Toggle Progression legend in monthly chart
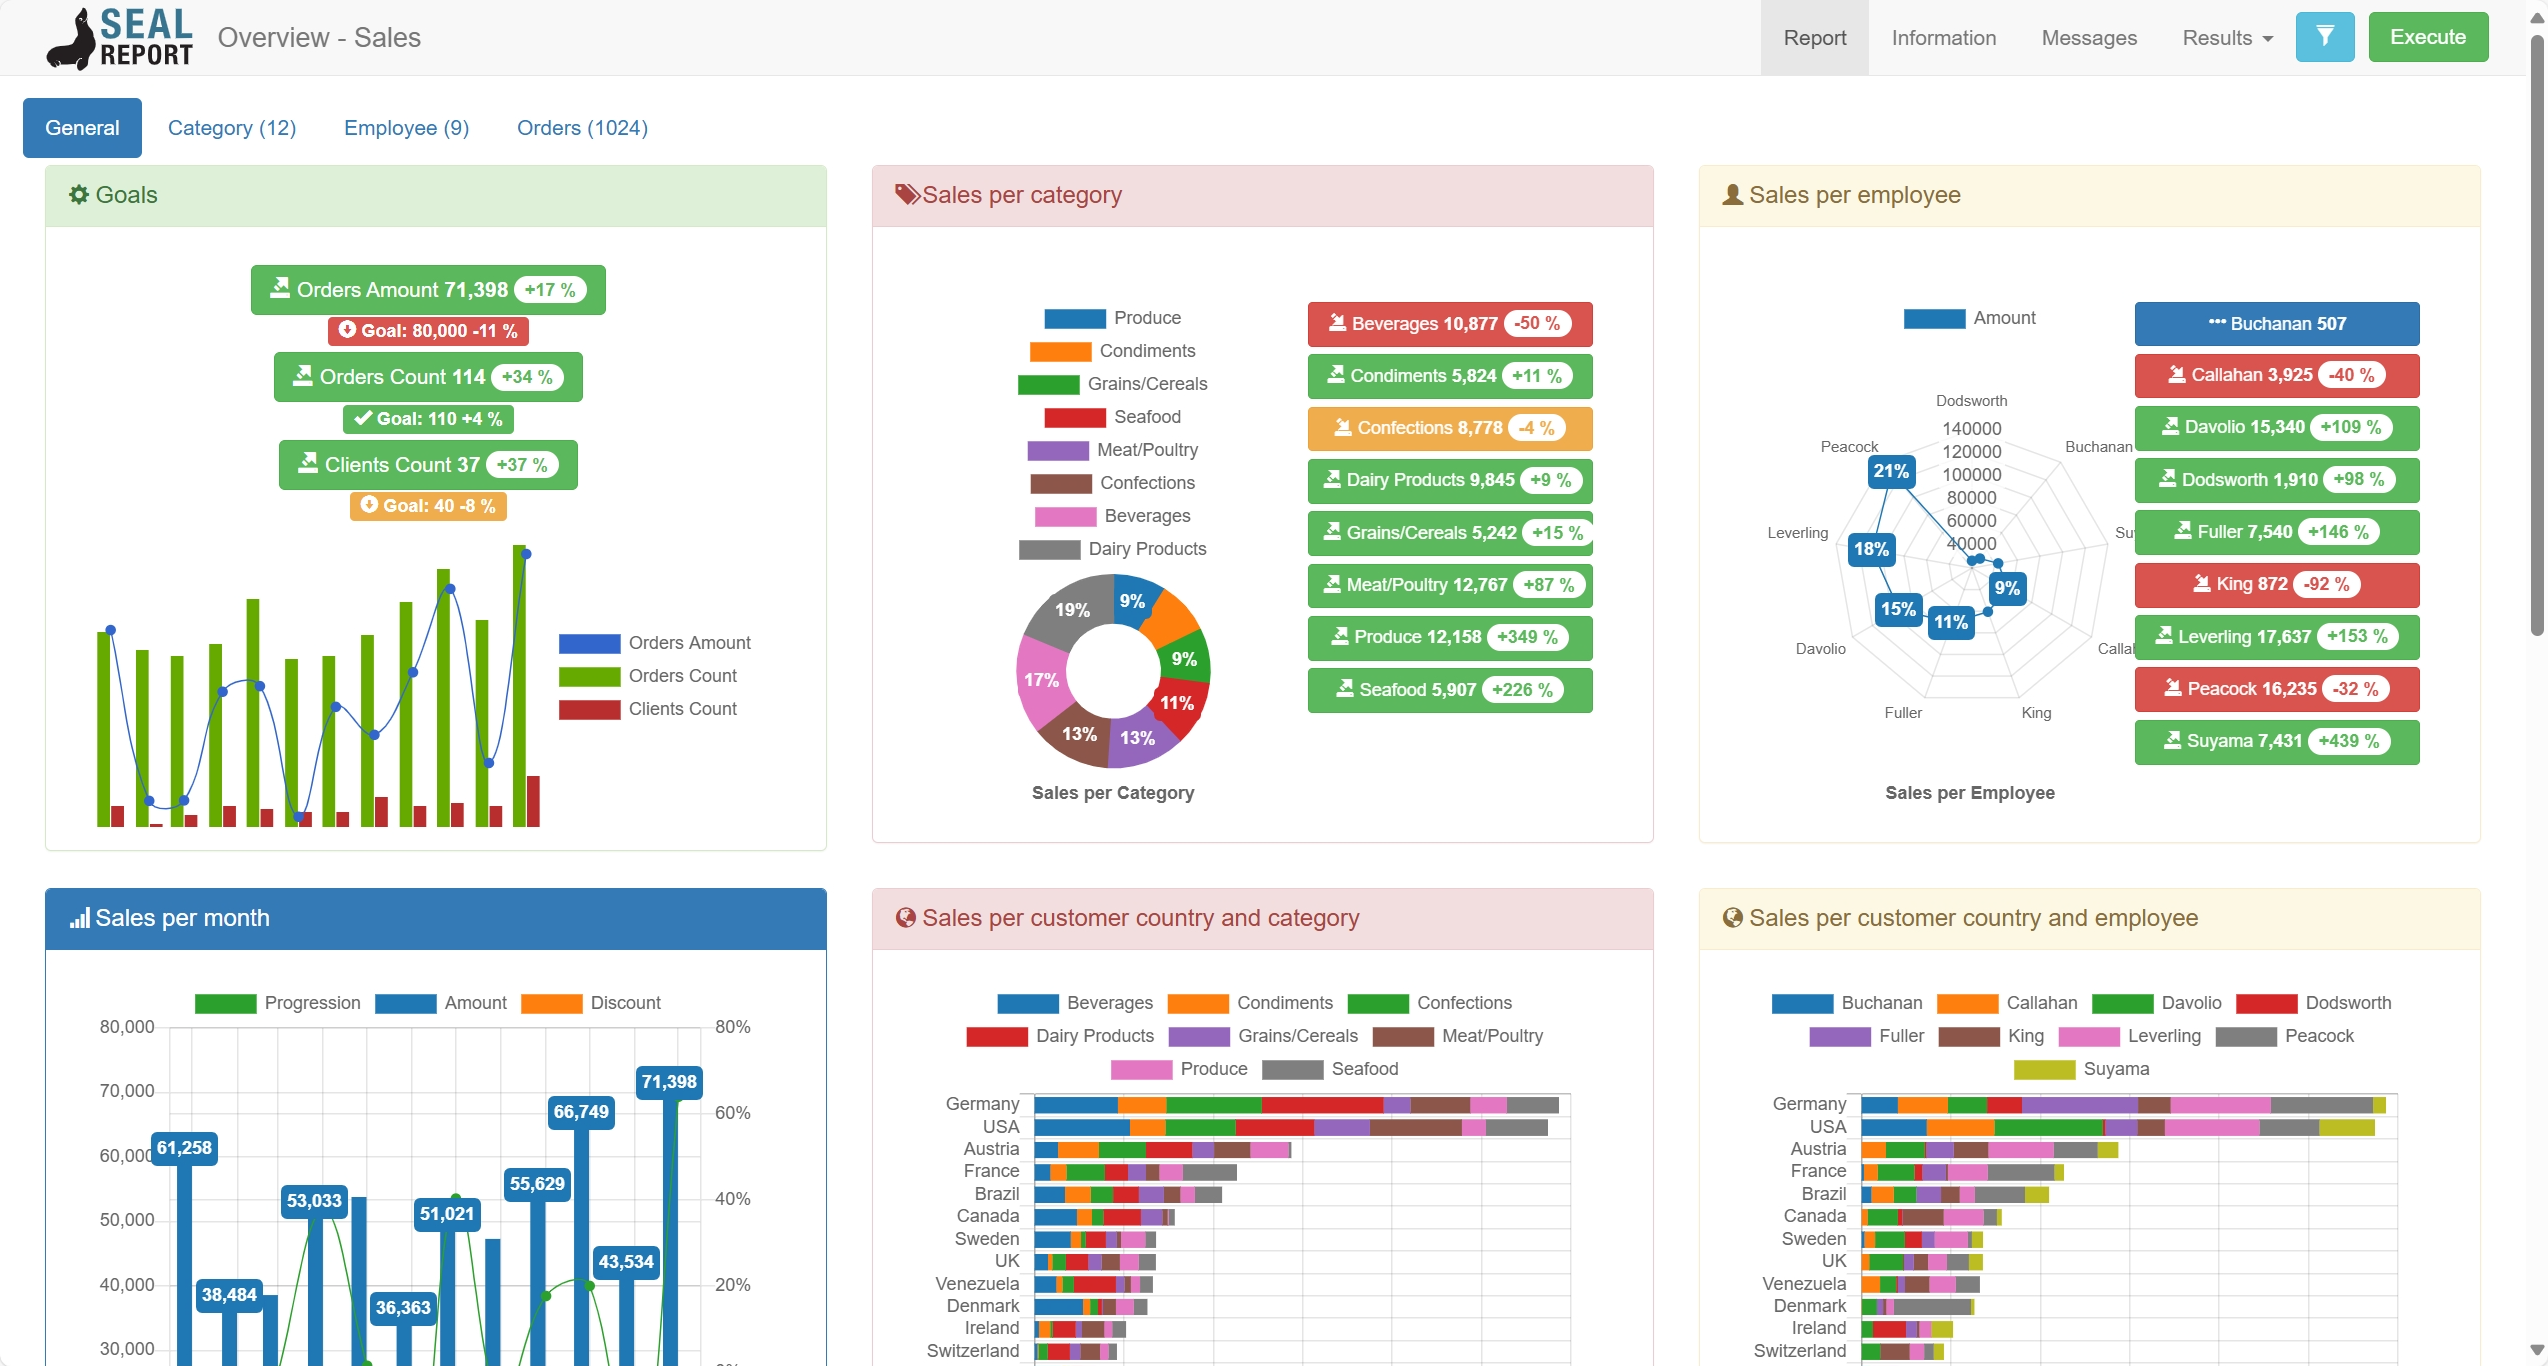The image size is (2548, 1366). click(277, 1003)
